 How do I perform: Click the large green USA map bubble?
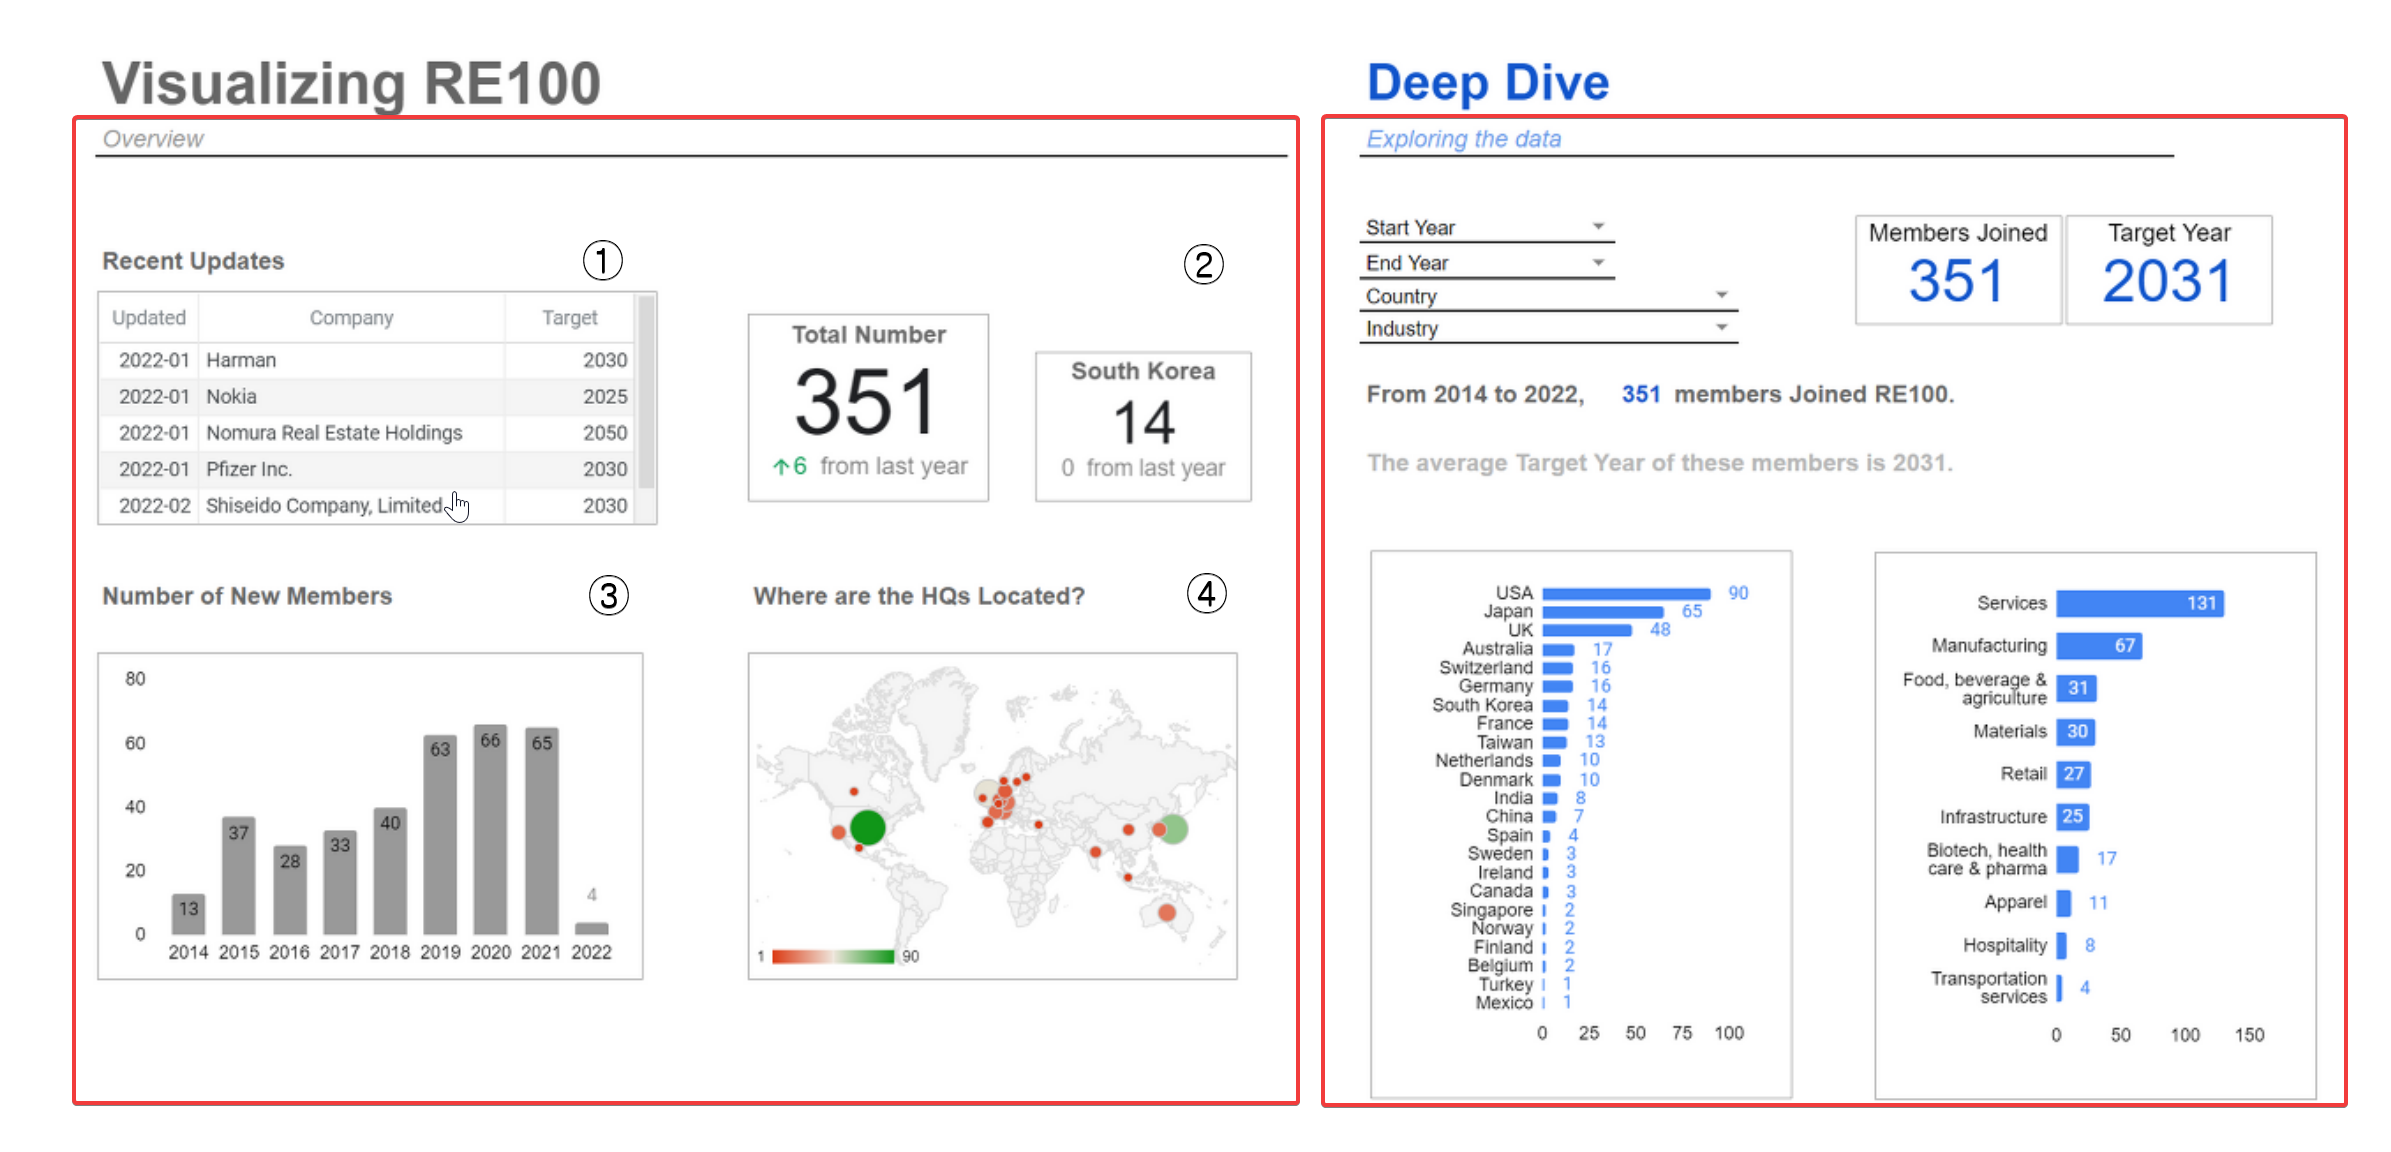pyautogui.click(x=867, y=828)
